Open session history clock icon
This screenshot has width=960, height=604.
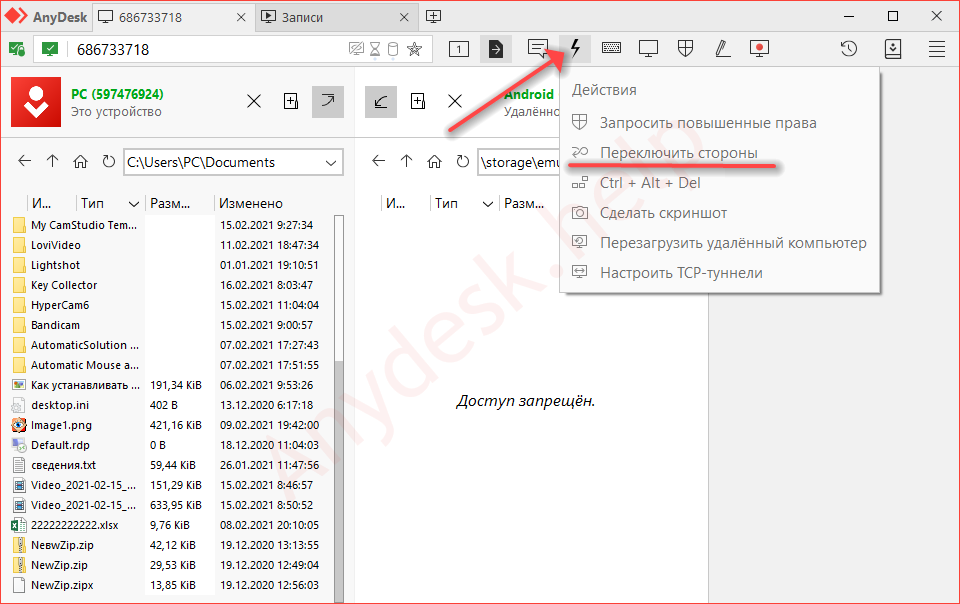point(848,48)
